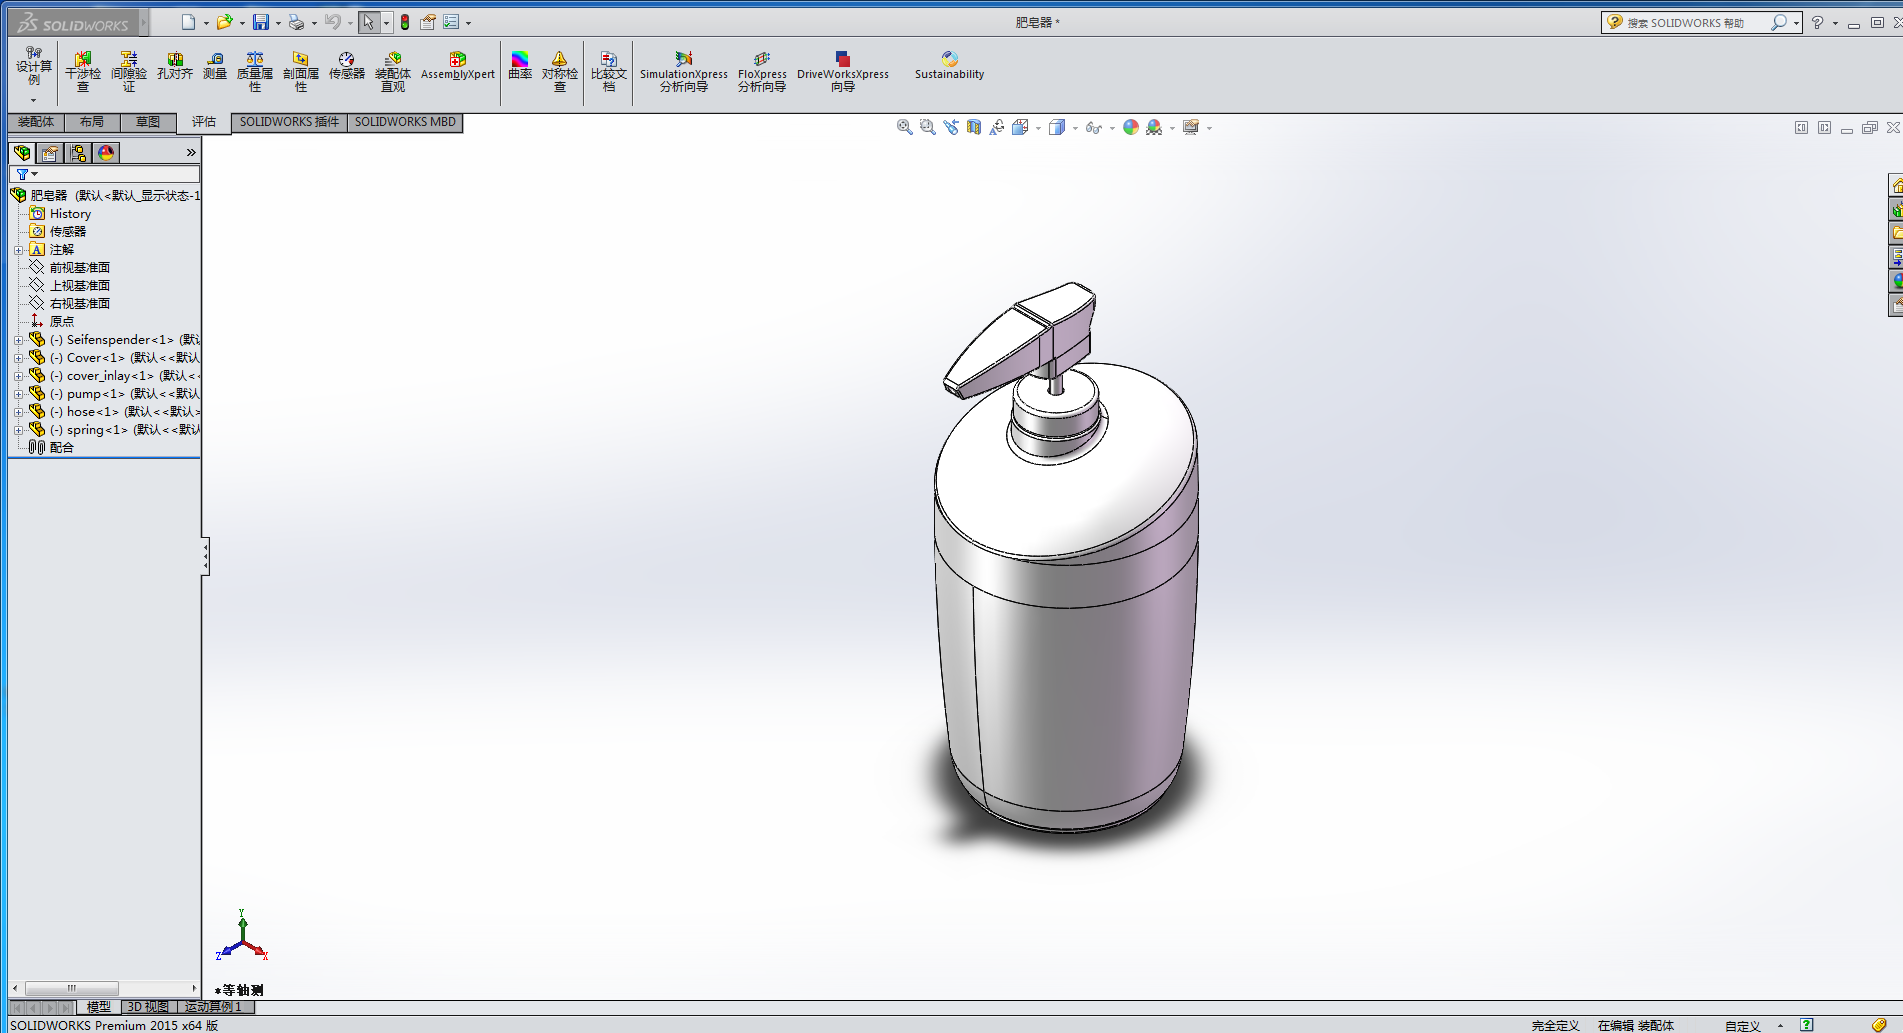Select the 3D 视图 bottom tab

click(148, 1007)
